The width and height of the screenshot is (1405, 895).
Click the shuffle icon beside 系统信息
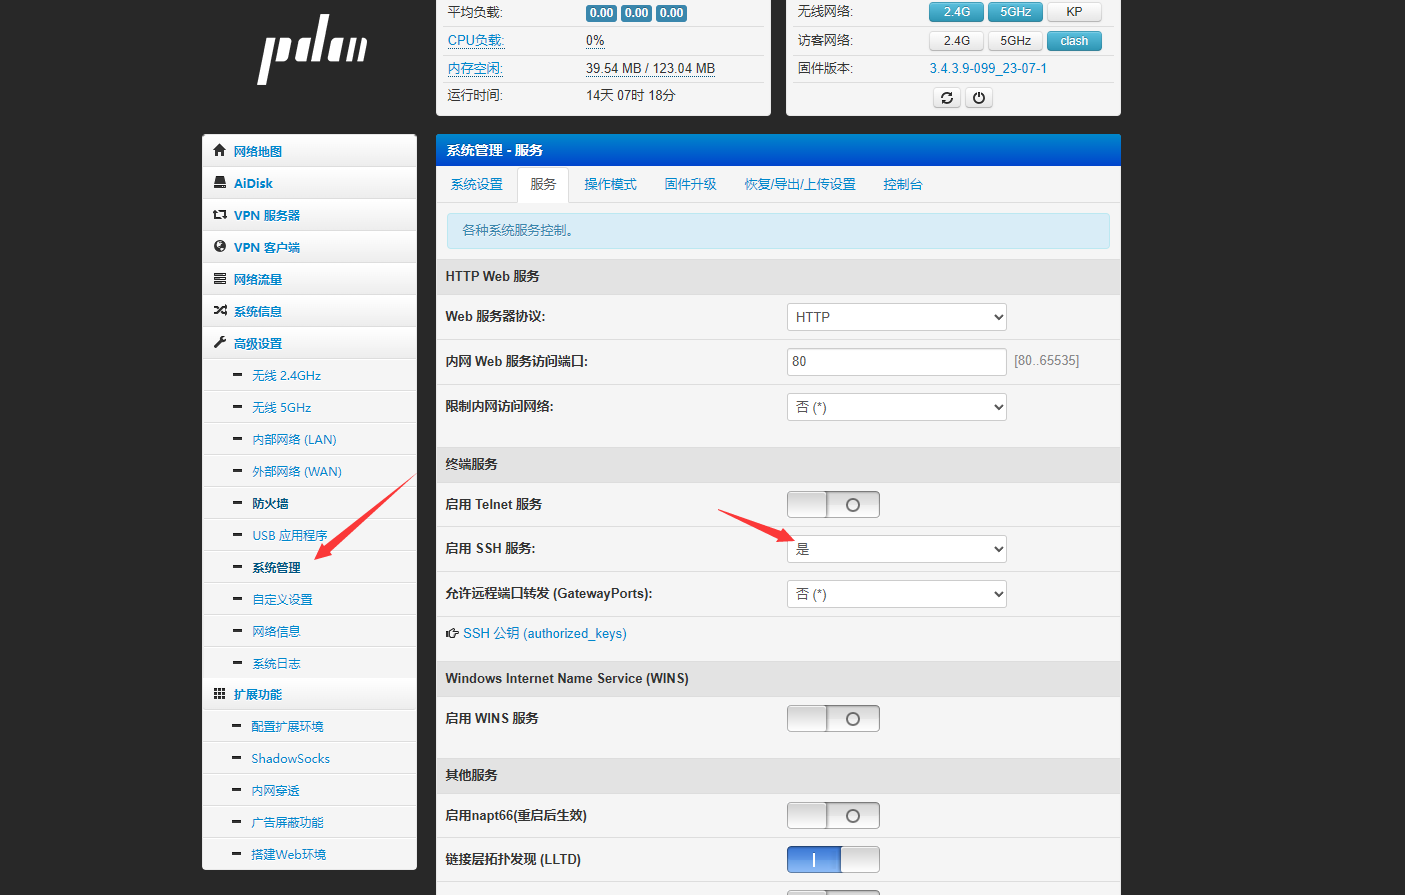coord(220,311)
